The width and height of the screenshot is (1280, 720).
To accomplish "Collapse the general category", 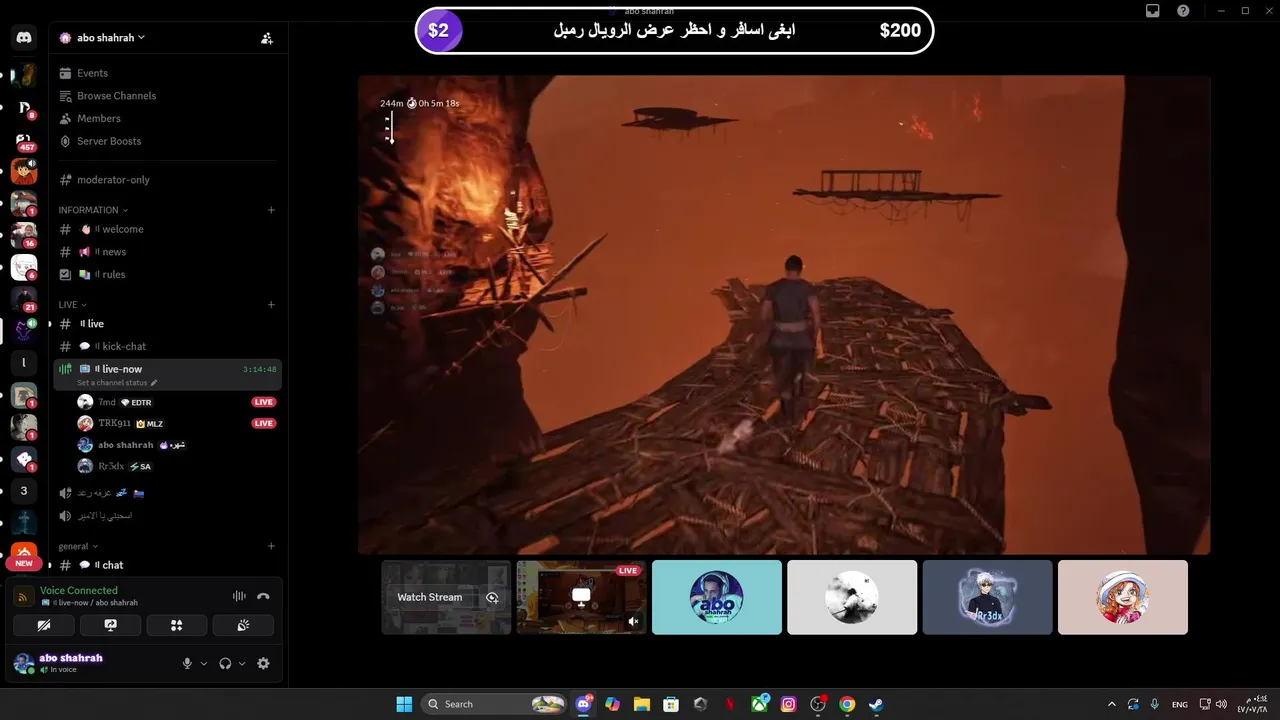I will [x=78, y=546].
